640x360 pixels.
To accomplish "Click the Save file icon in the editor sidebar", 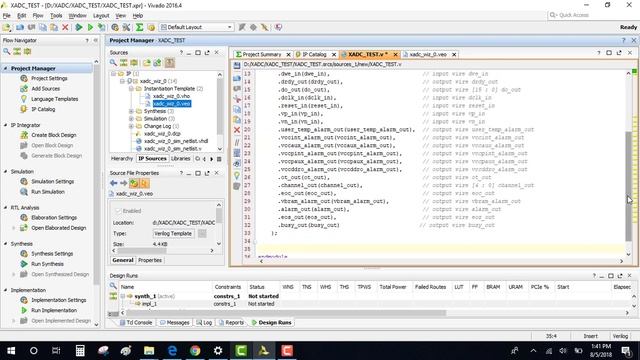I will (237, 65).
